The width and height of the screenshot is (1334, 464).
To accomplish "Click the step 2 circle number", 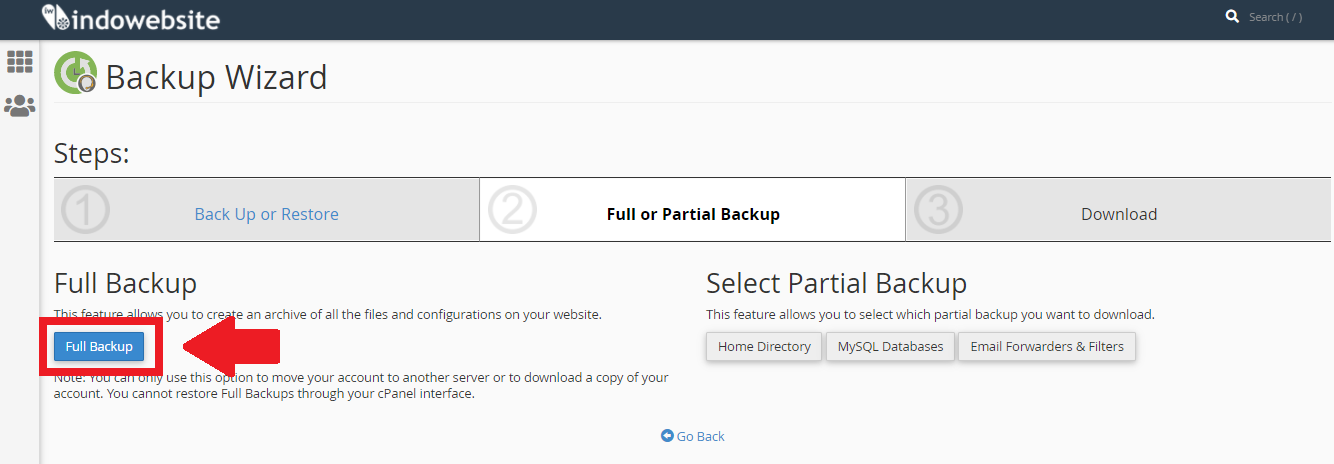I will 512,210.
